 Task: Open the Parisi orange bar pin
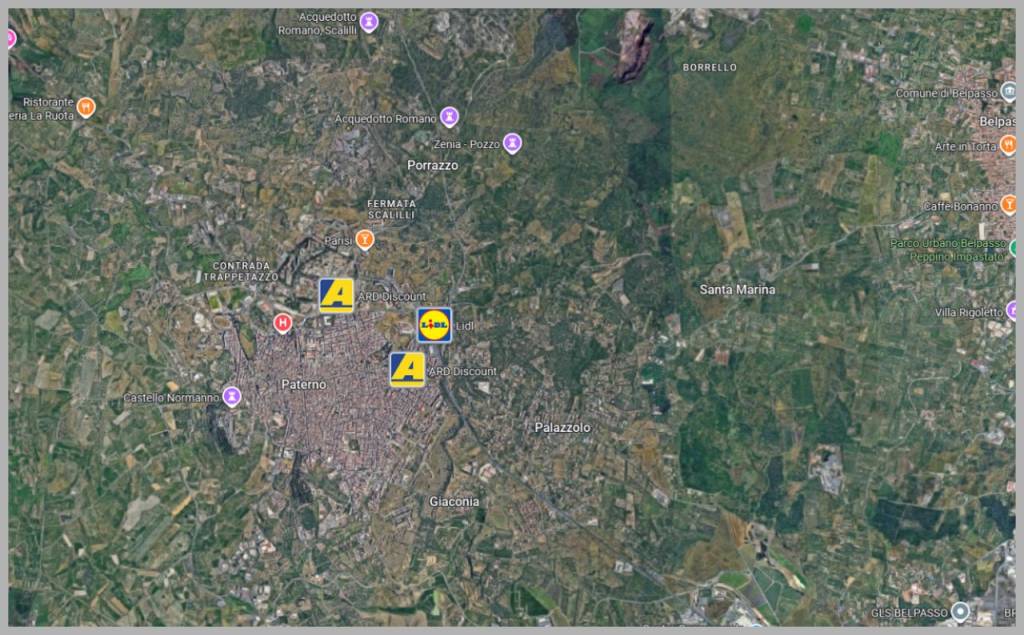pos(365,240)
